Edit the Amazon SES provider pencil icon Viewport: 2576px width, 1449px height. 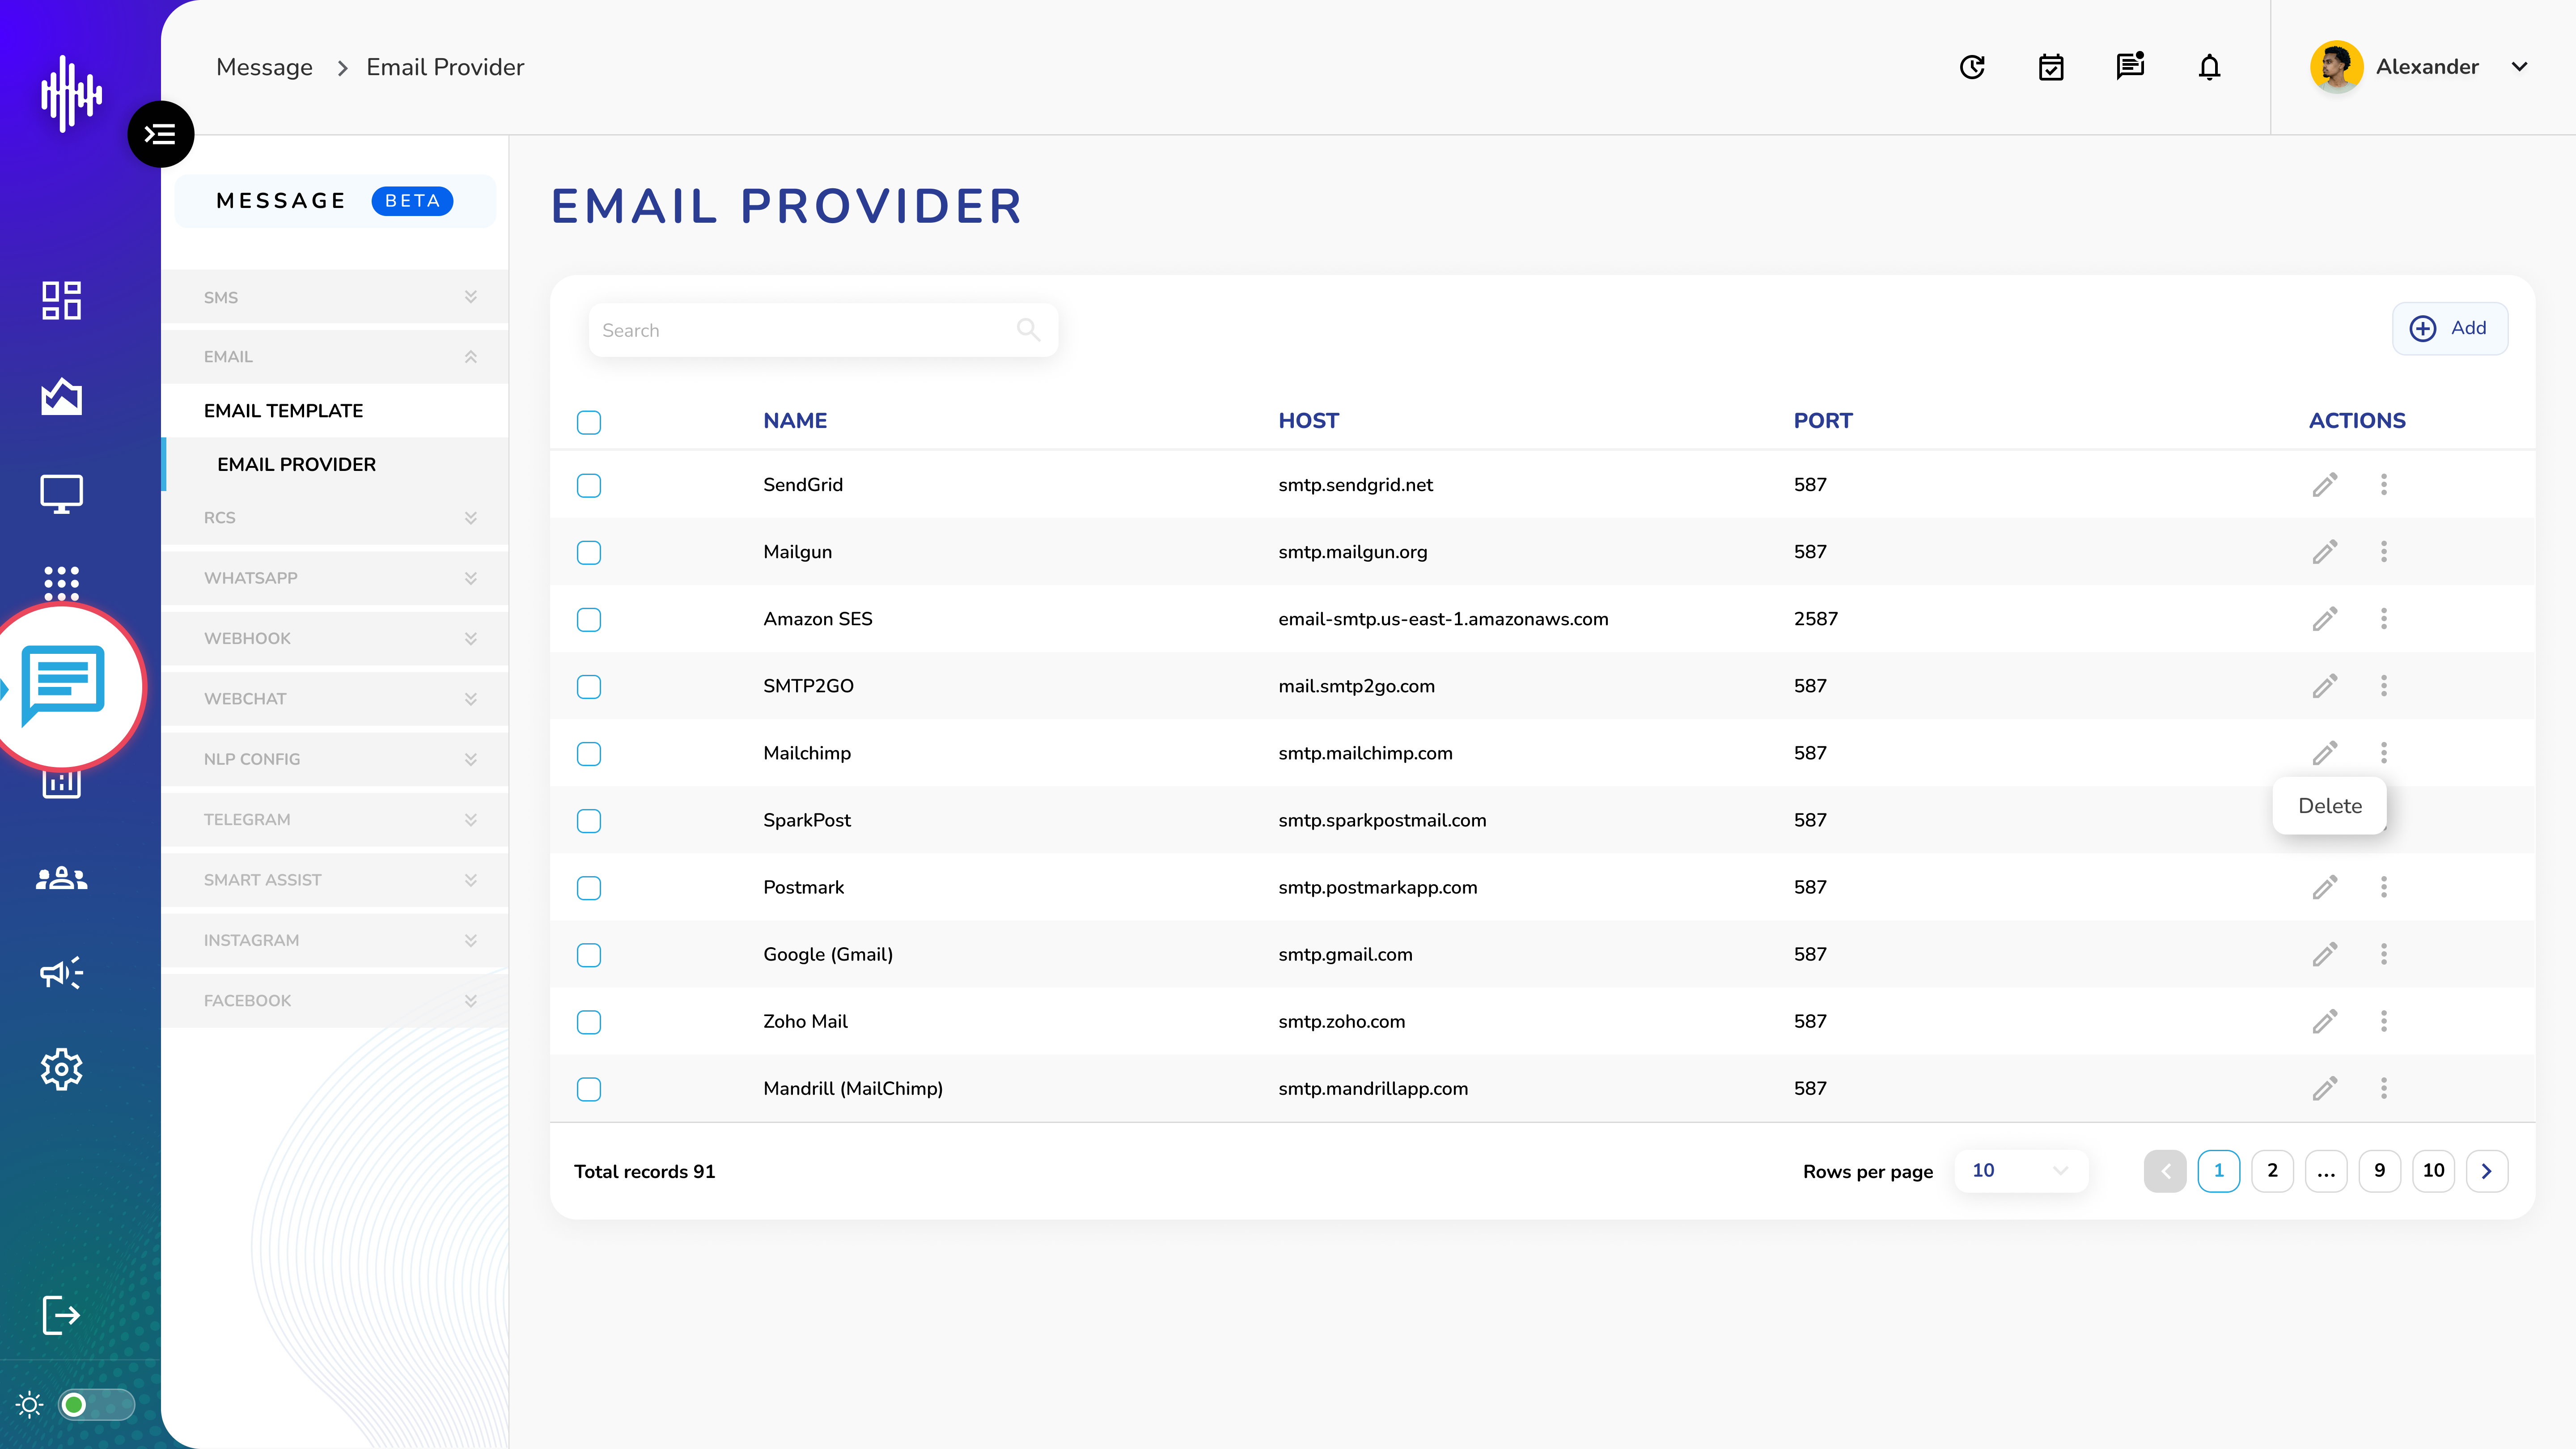(x=2325, y=619)
